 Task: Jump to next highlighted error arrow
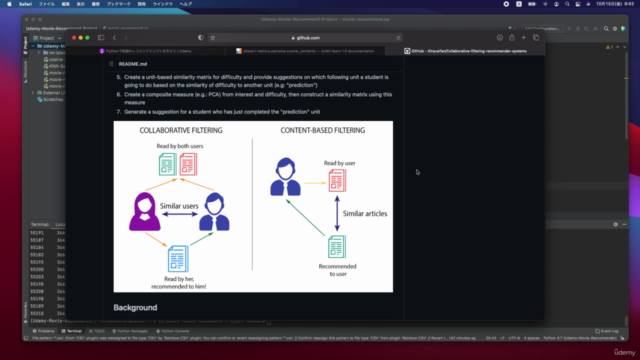point(624,47)
